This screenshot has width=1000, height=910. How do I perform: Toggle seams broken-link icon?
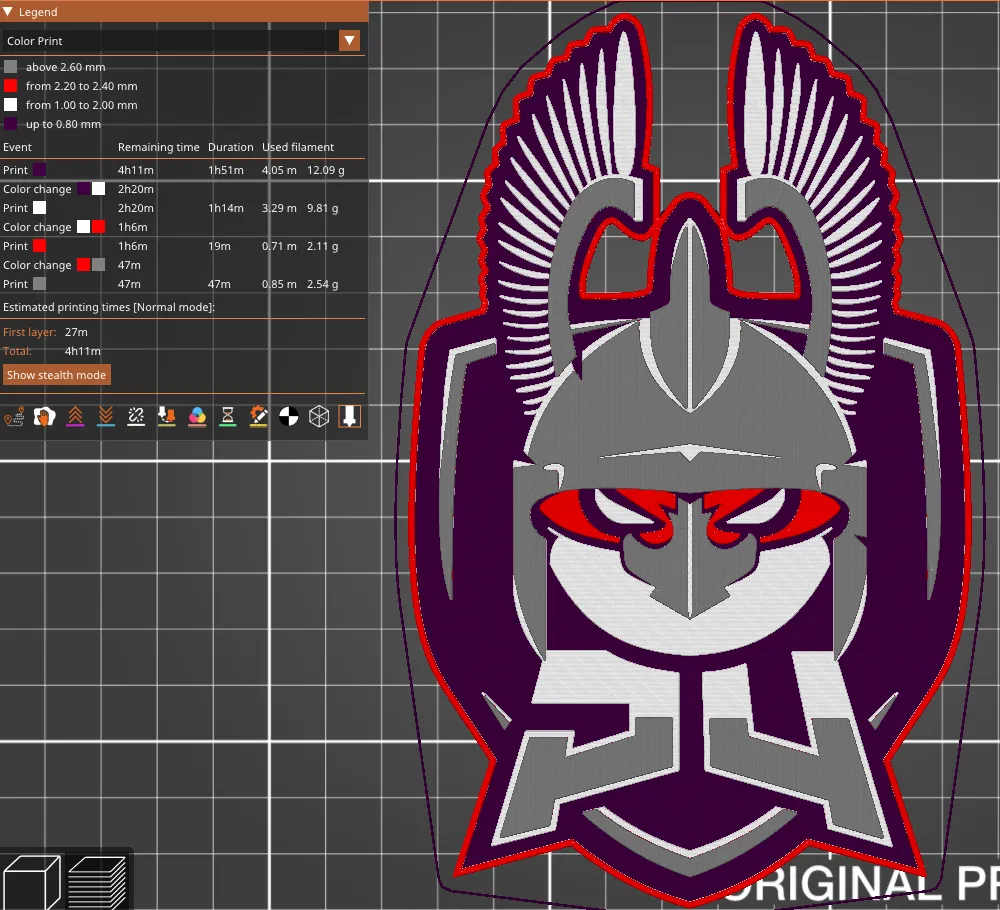coord(136,416)
